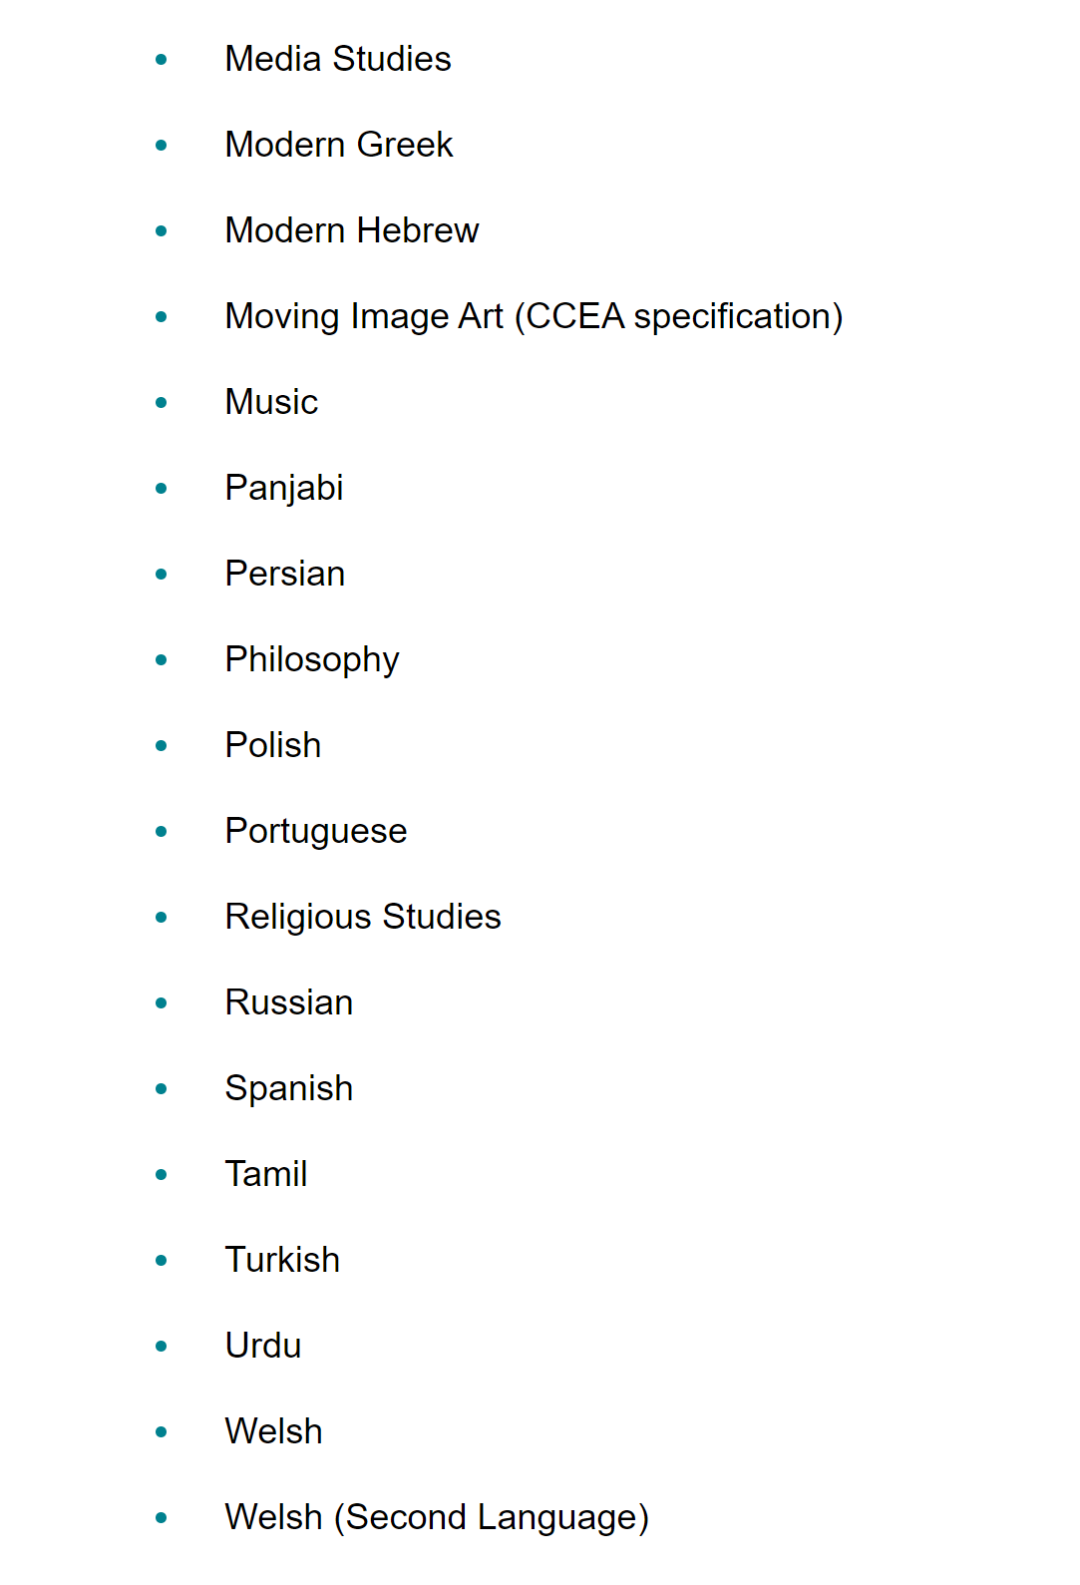Click the Music list entry

(272, 402)
